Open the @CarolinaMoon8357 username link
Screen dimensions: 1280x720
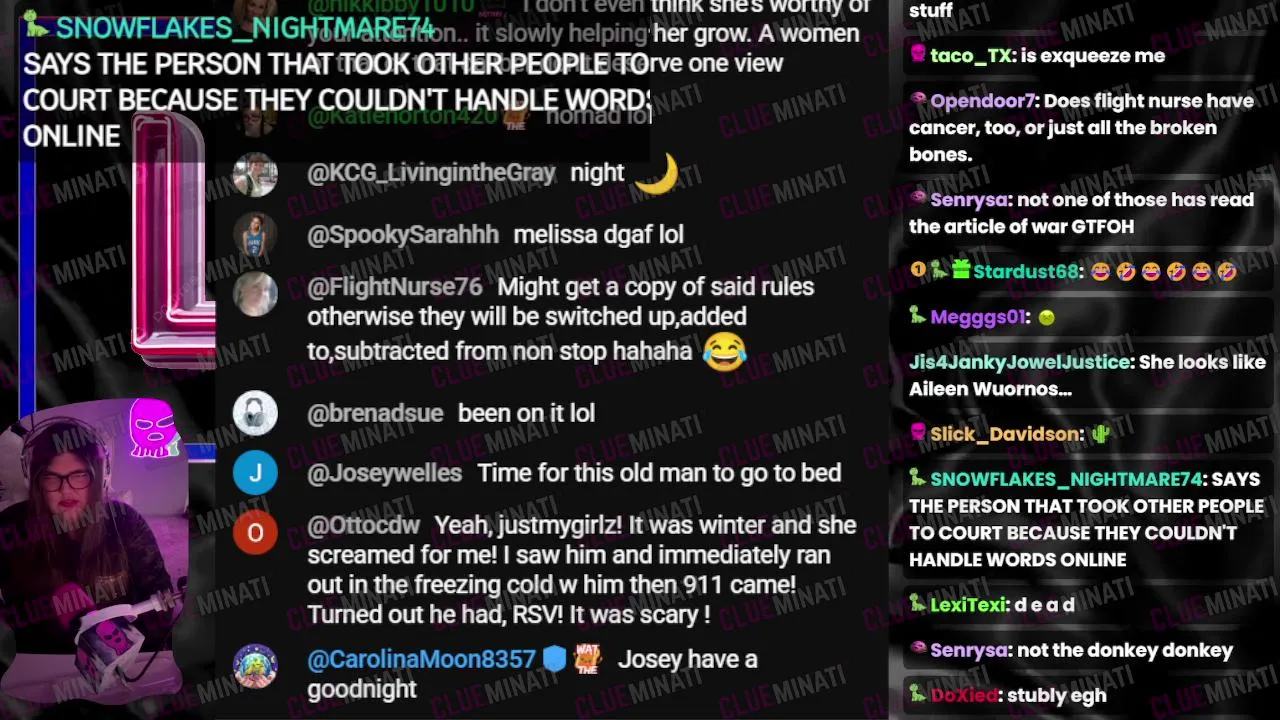tap(421, 659)
